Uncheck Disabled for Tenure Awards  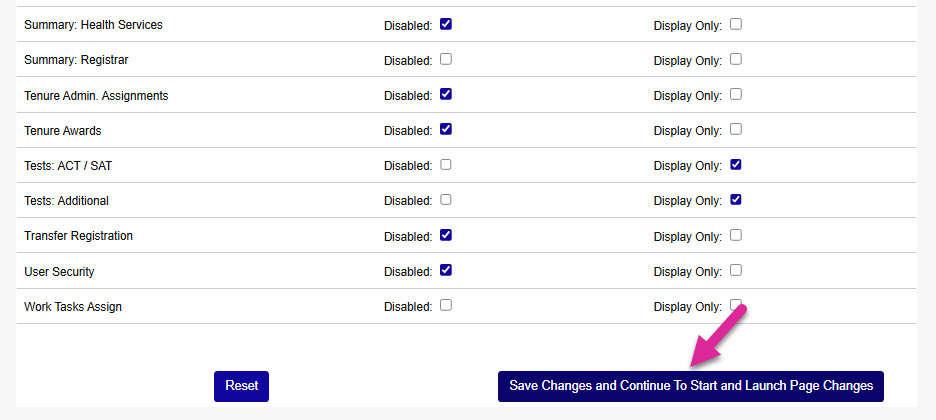click(446, 129)
